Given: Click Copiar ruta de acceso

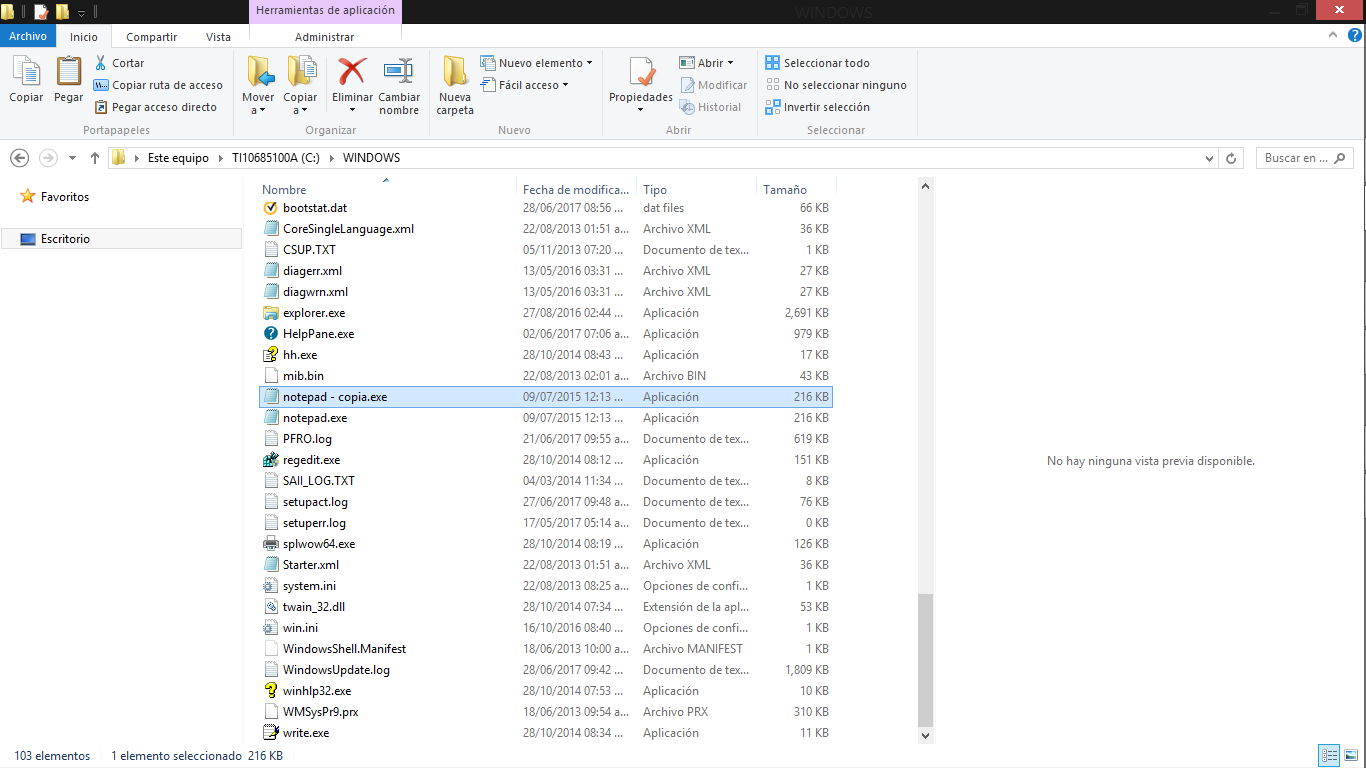Looking at the screenshot, I should click(x=158, y=85).
